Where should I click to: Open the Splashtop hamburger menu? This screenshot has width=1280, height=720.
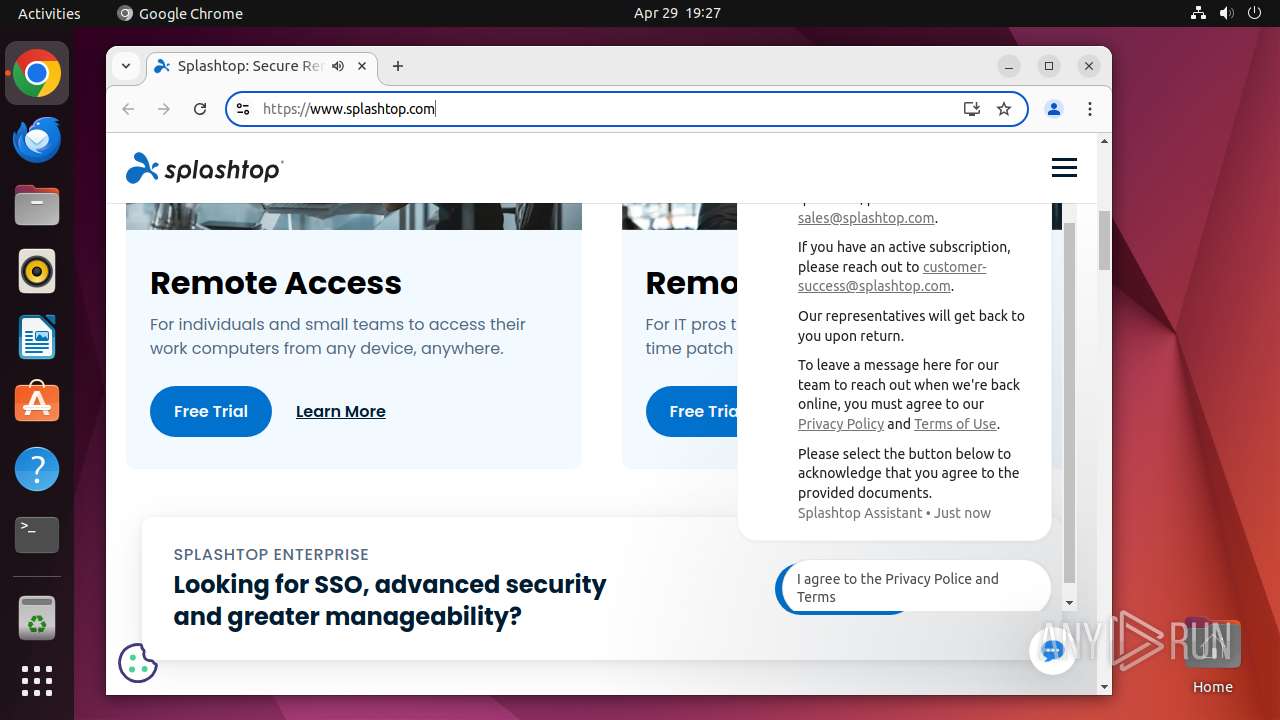(x=1064, y=168)
